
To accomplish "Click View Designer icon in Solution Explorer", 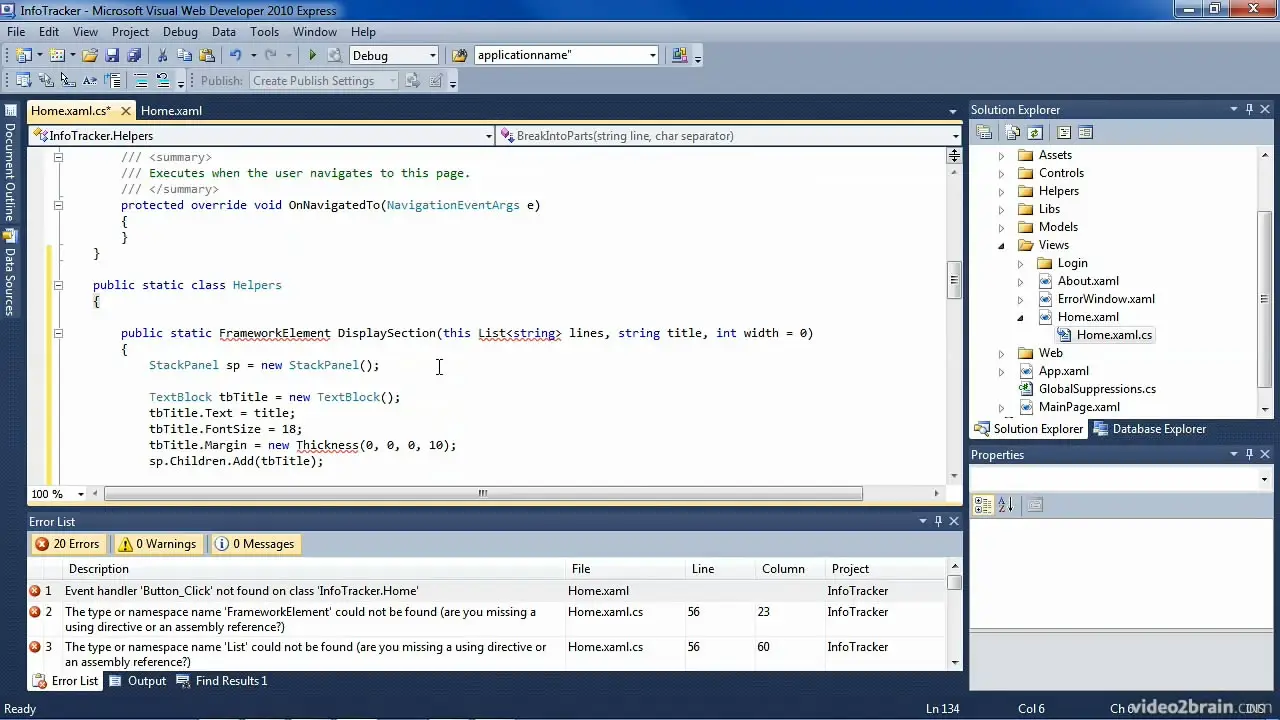I will pyautogui.click(x=1086, y=132).
